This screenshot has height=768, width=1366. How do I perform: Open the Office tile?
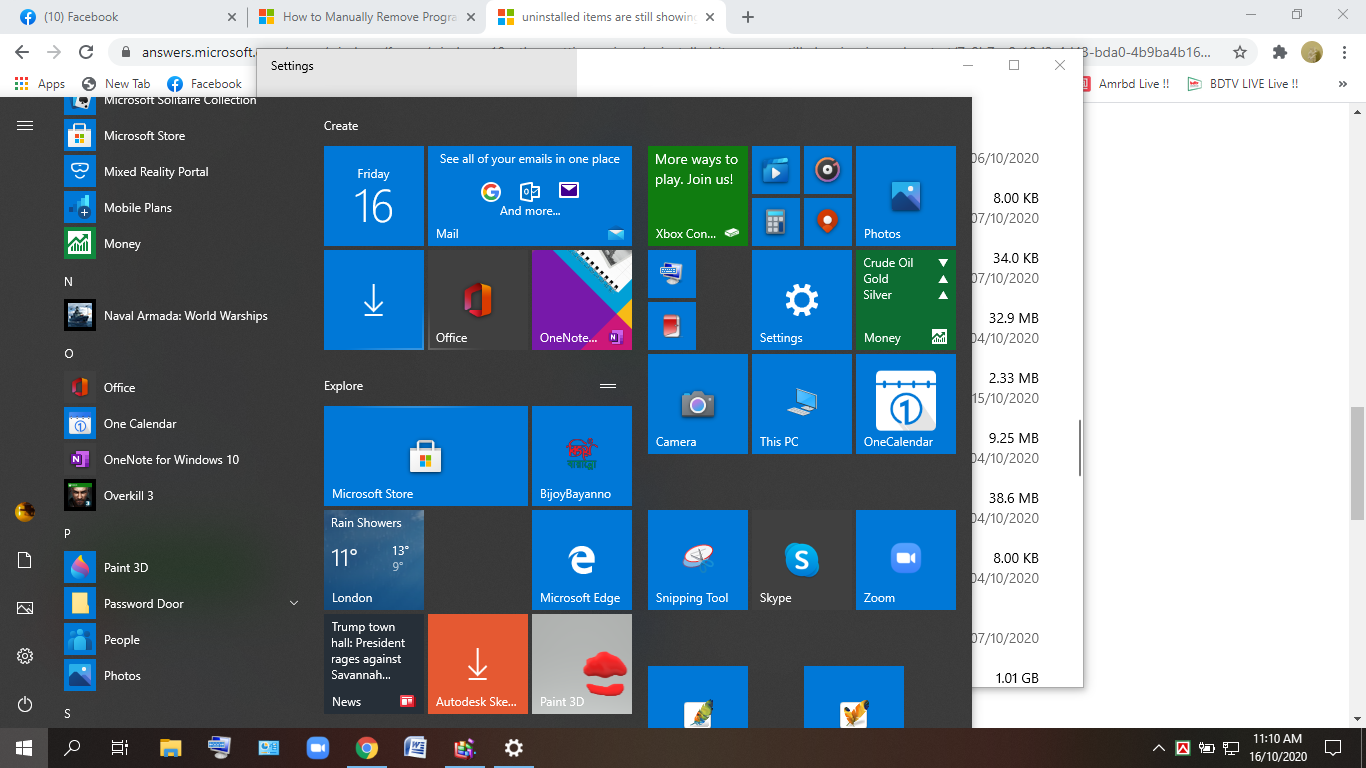(477, 300)
